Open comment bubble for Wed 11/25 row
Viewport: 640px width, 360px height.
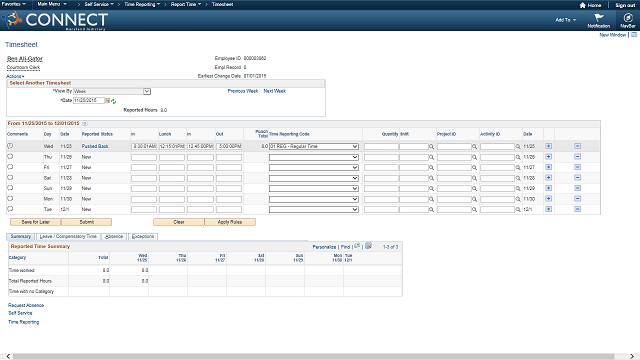(x=10, y=146)
